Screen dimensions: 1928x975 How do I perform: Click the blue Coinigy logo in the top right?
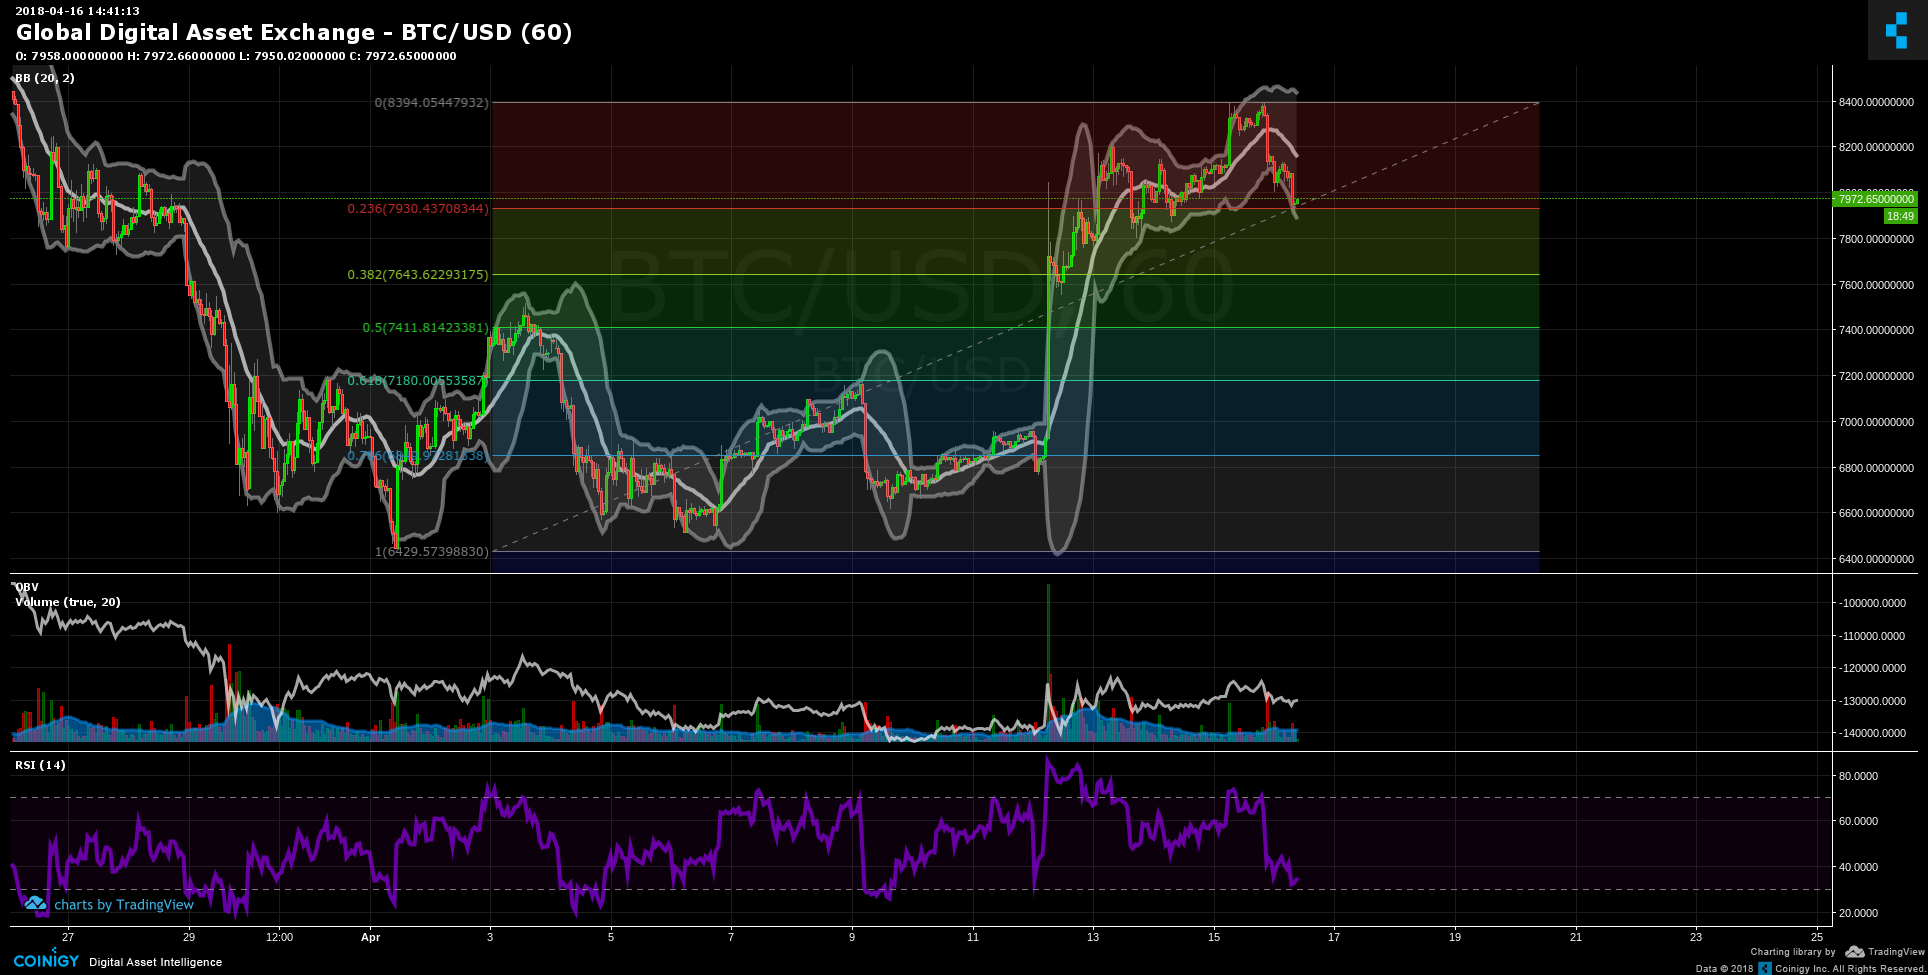pos(1897,30)
